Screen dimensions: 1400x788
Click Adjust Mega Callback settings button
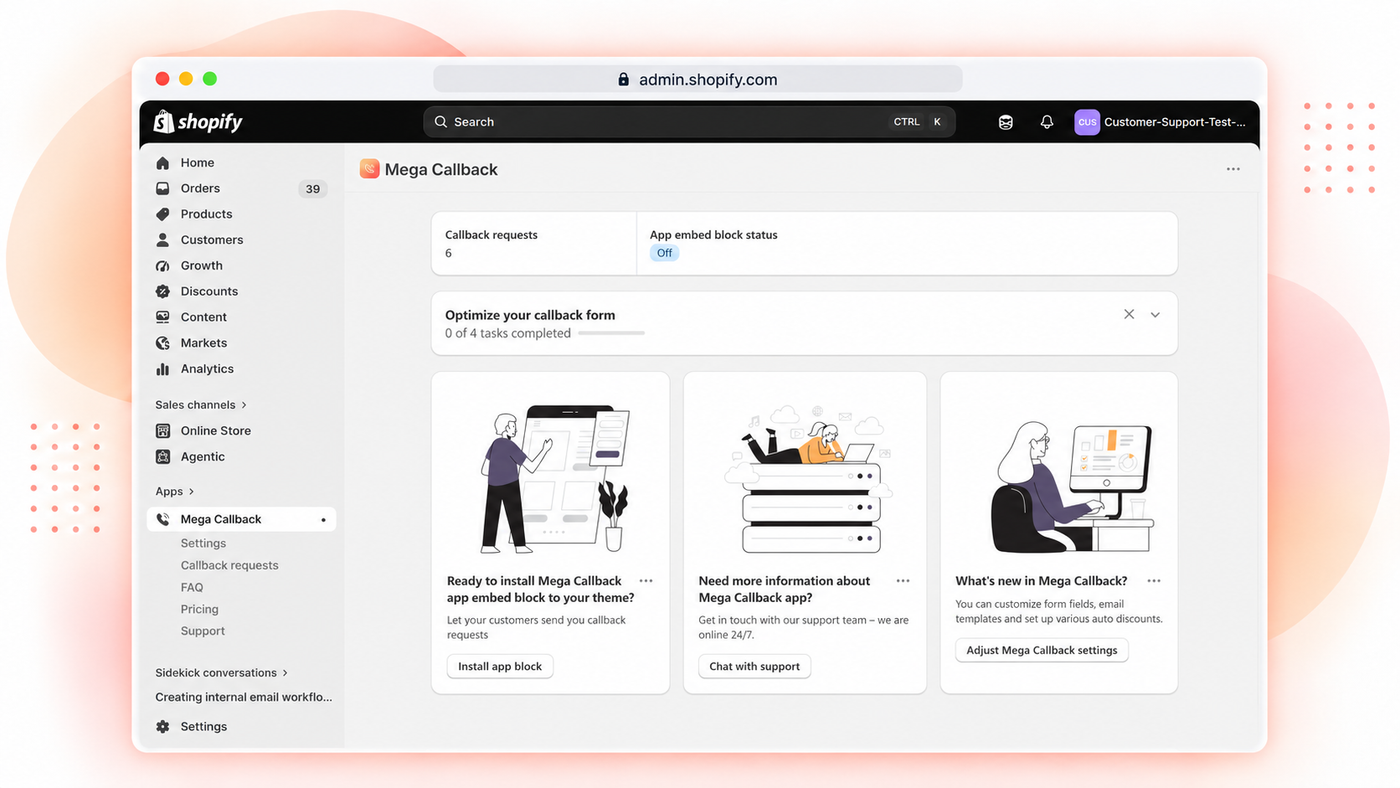(x=1042, y=650)
